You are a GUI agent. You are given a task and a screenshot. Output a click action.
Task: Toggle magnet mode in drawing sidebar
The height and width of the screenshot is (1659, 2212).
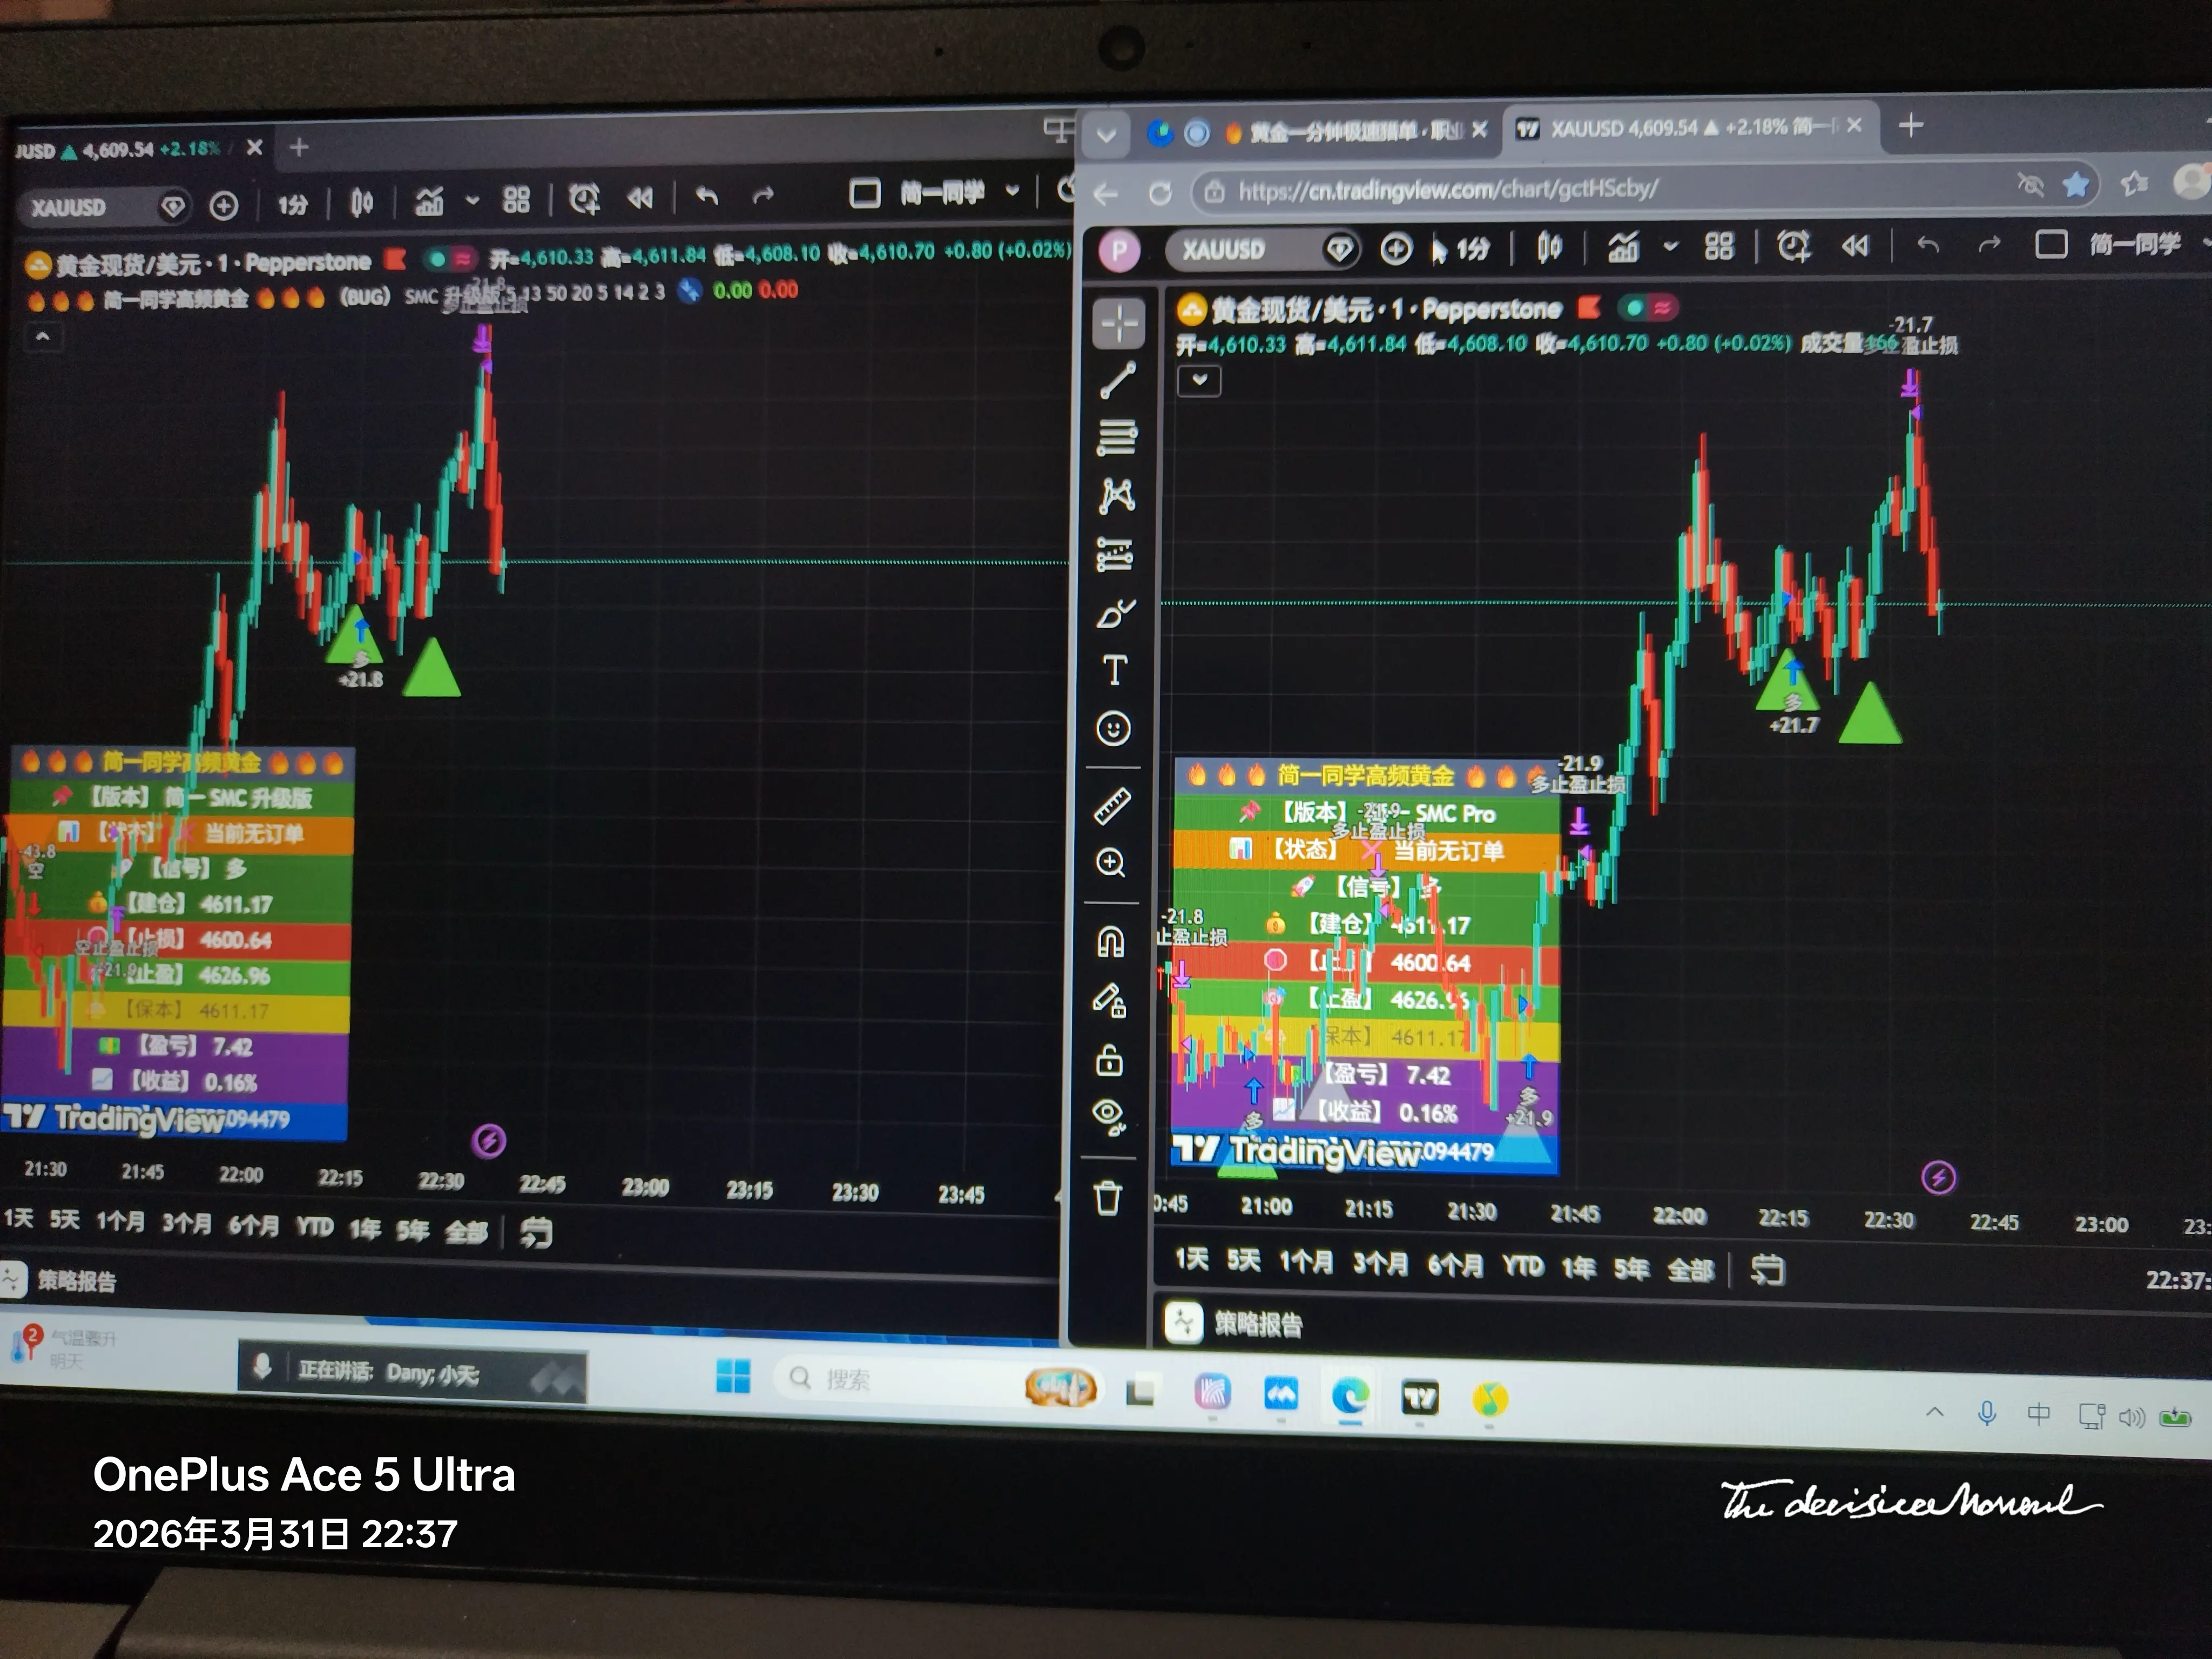coord(1111,941)
